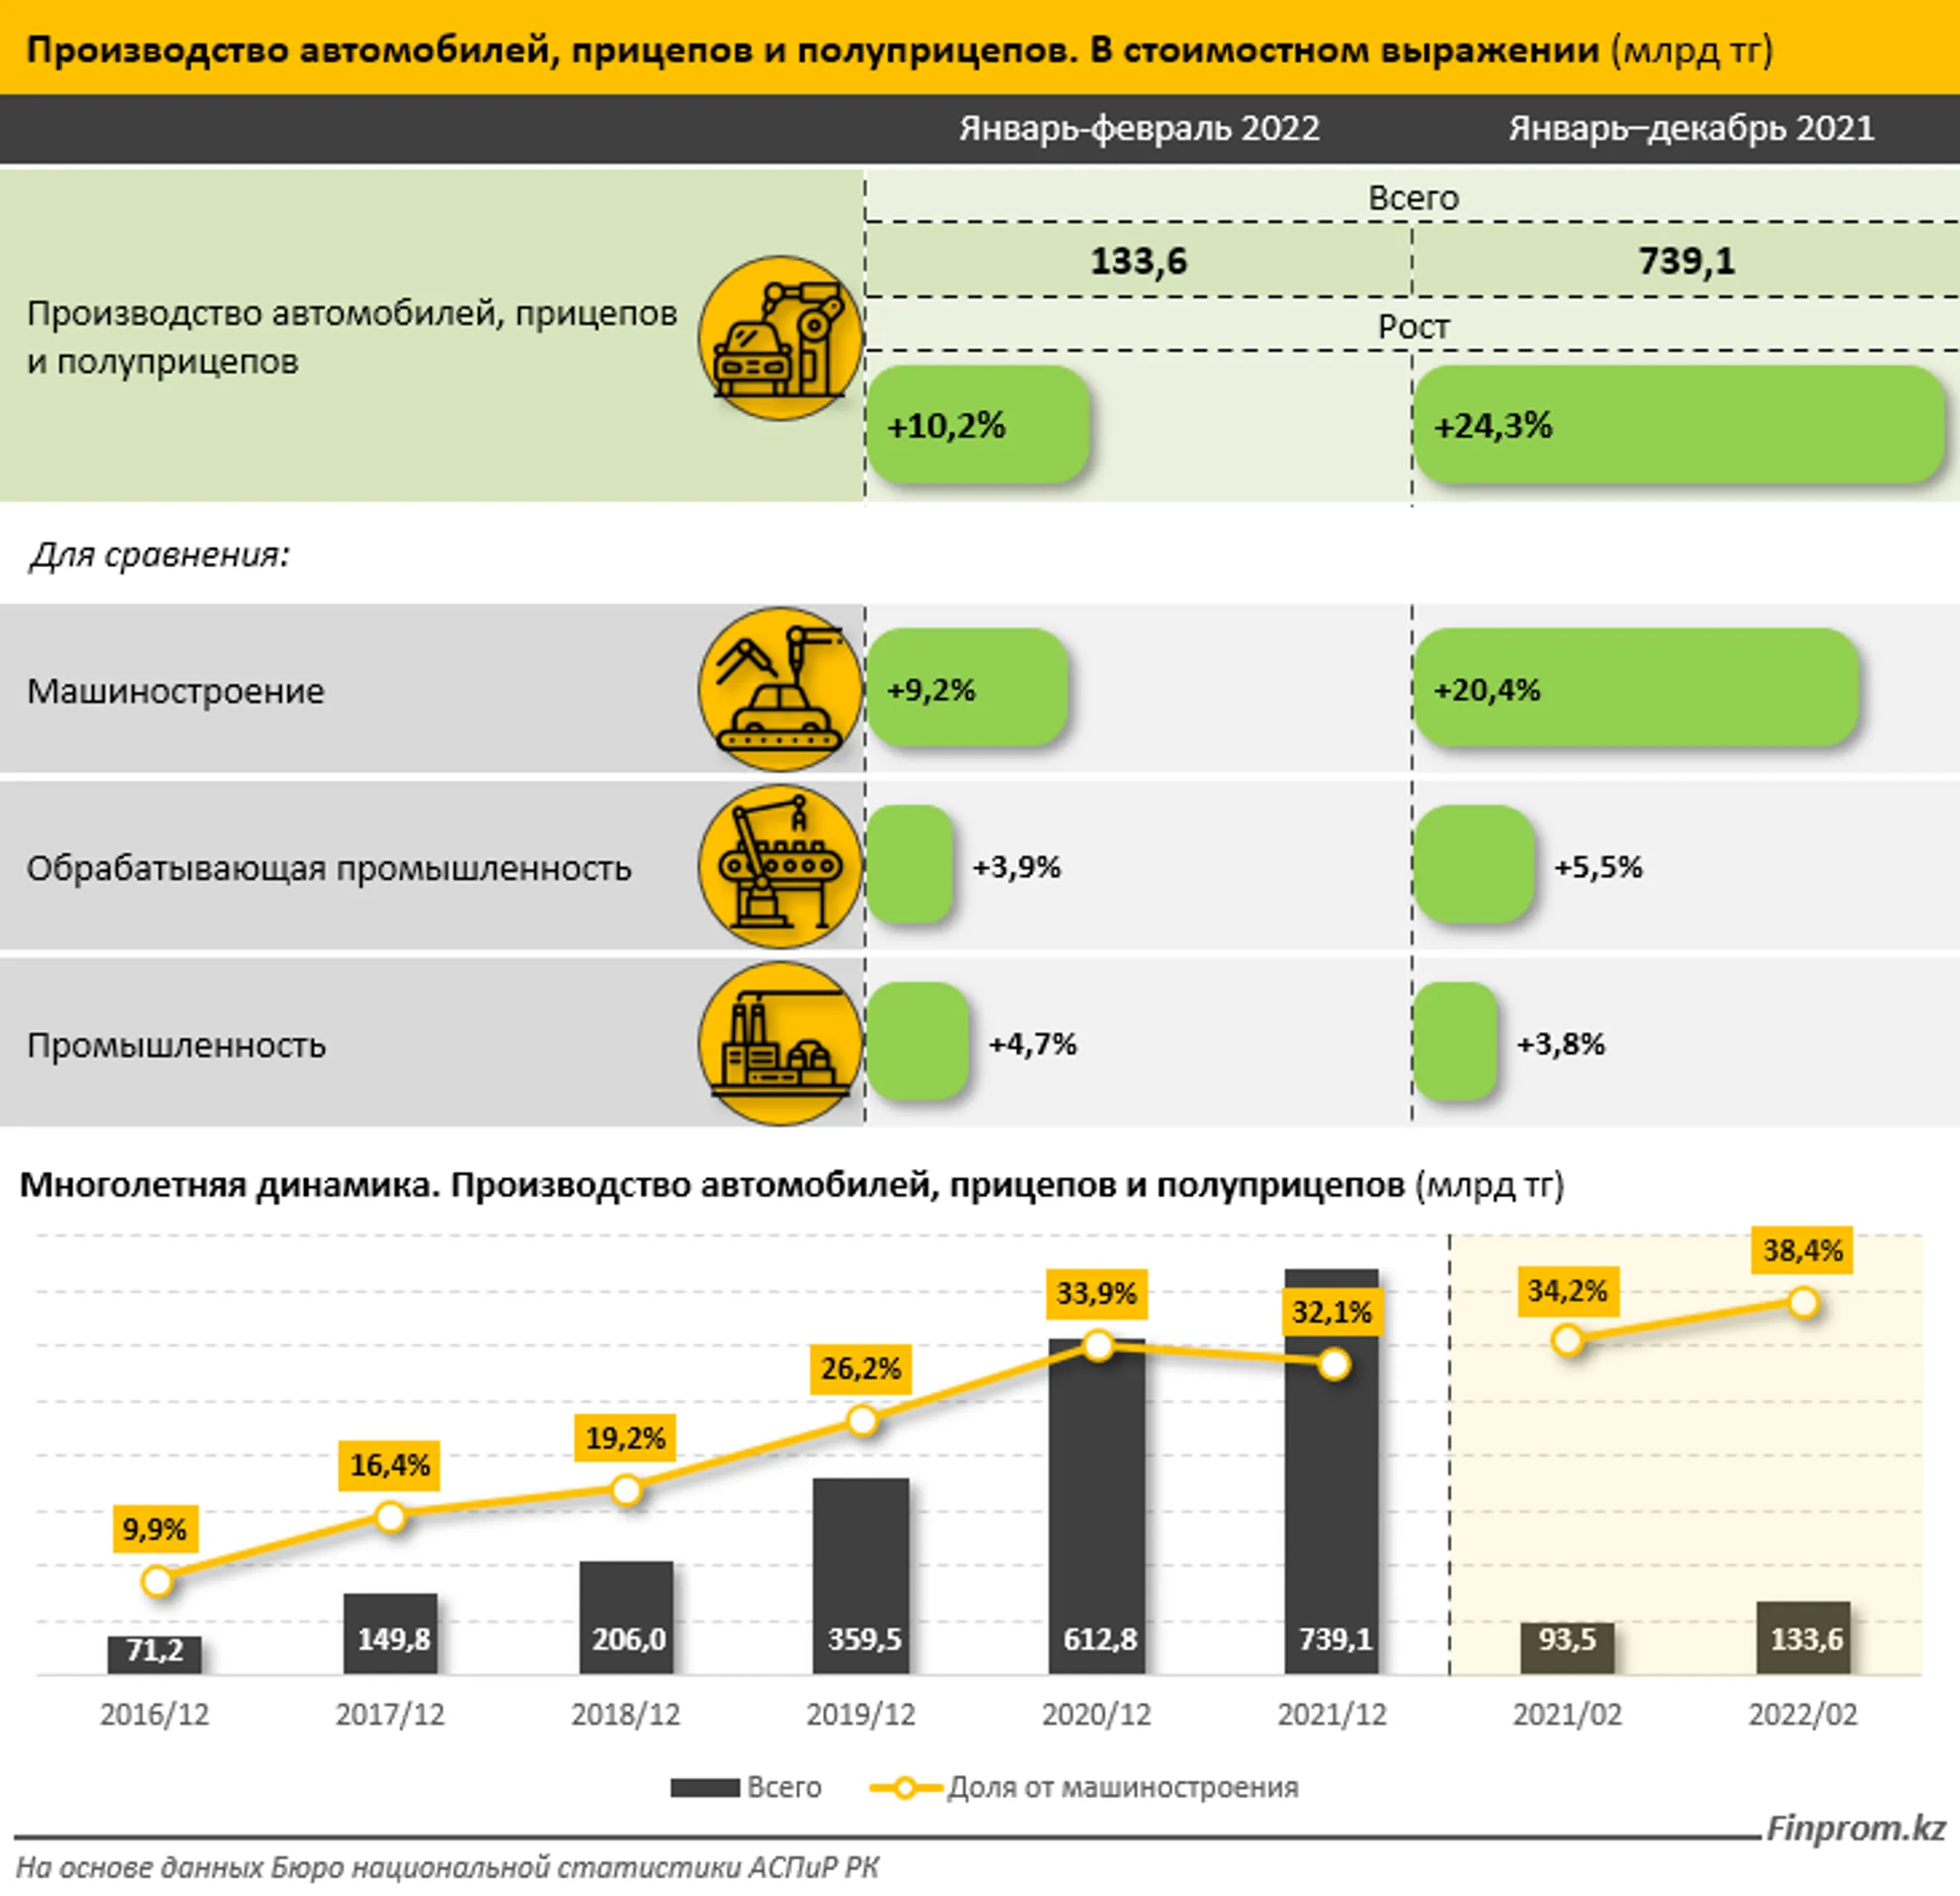Open the Finprom.kz source link
This screenshot has width=1960, height=1896.
[x=1855, y=1828]
